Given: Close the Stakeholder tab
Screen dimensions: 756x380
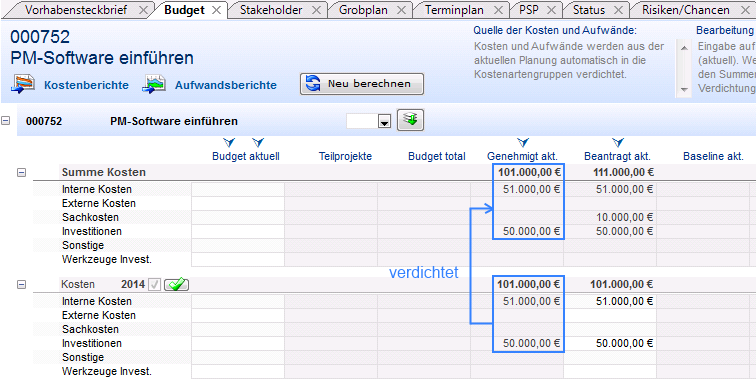Looking at the screenshot, I should click(x=316, y=10).
